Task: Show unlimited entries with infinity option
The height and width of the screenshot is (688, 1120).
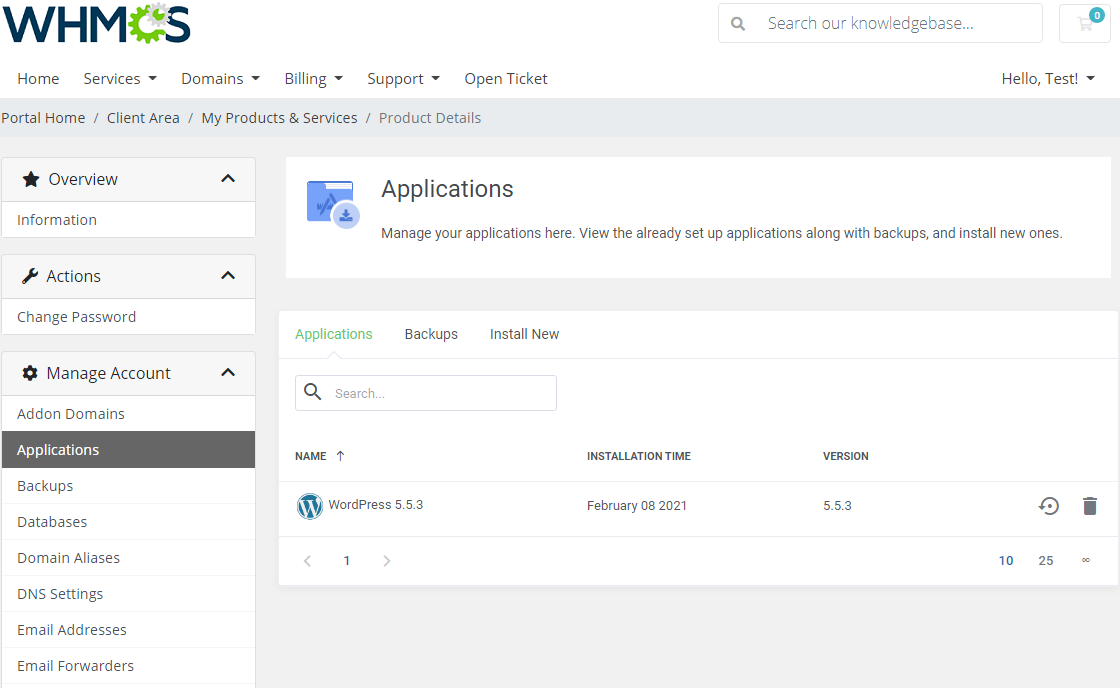Action: 1086,560
